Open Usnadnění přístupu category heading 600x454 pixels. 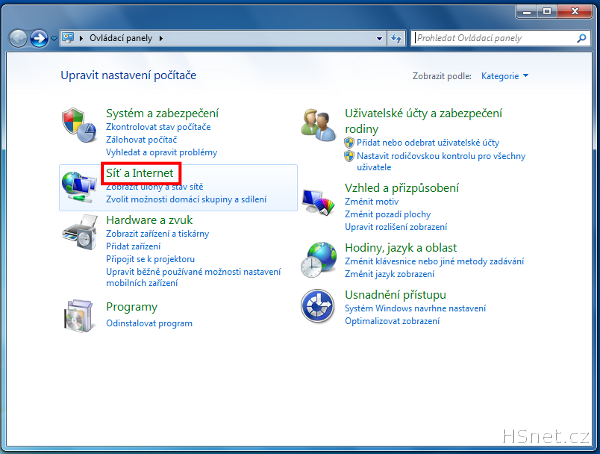[395, 295]
